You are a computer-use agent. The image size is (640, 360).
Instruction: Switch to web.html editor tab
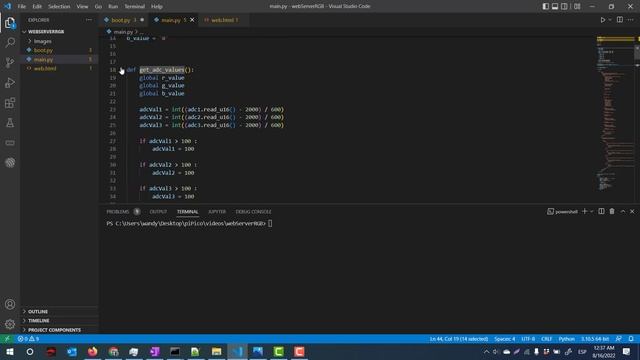click(x=222, y=20)
